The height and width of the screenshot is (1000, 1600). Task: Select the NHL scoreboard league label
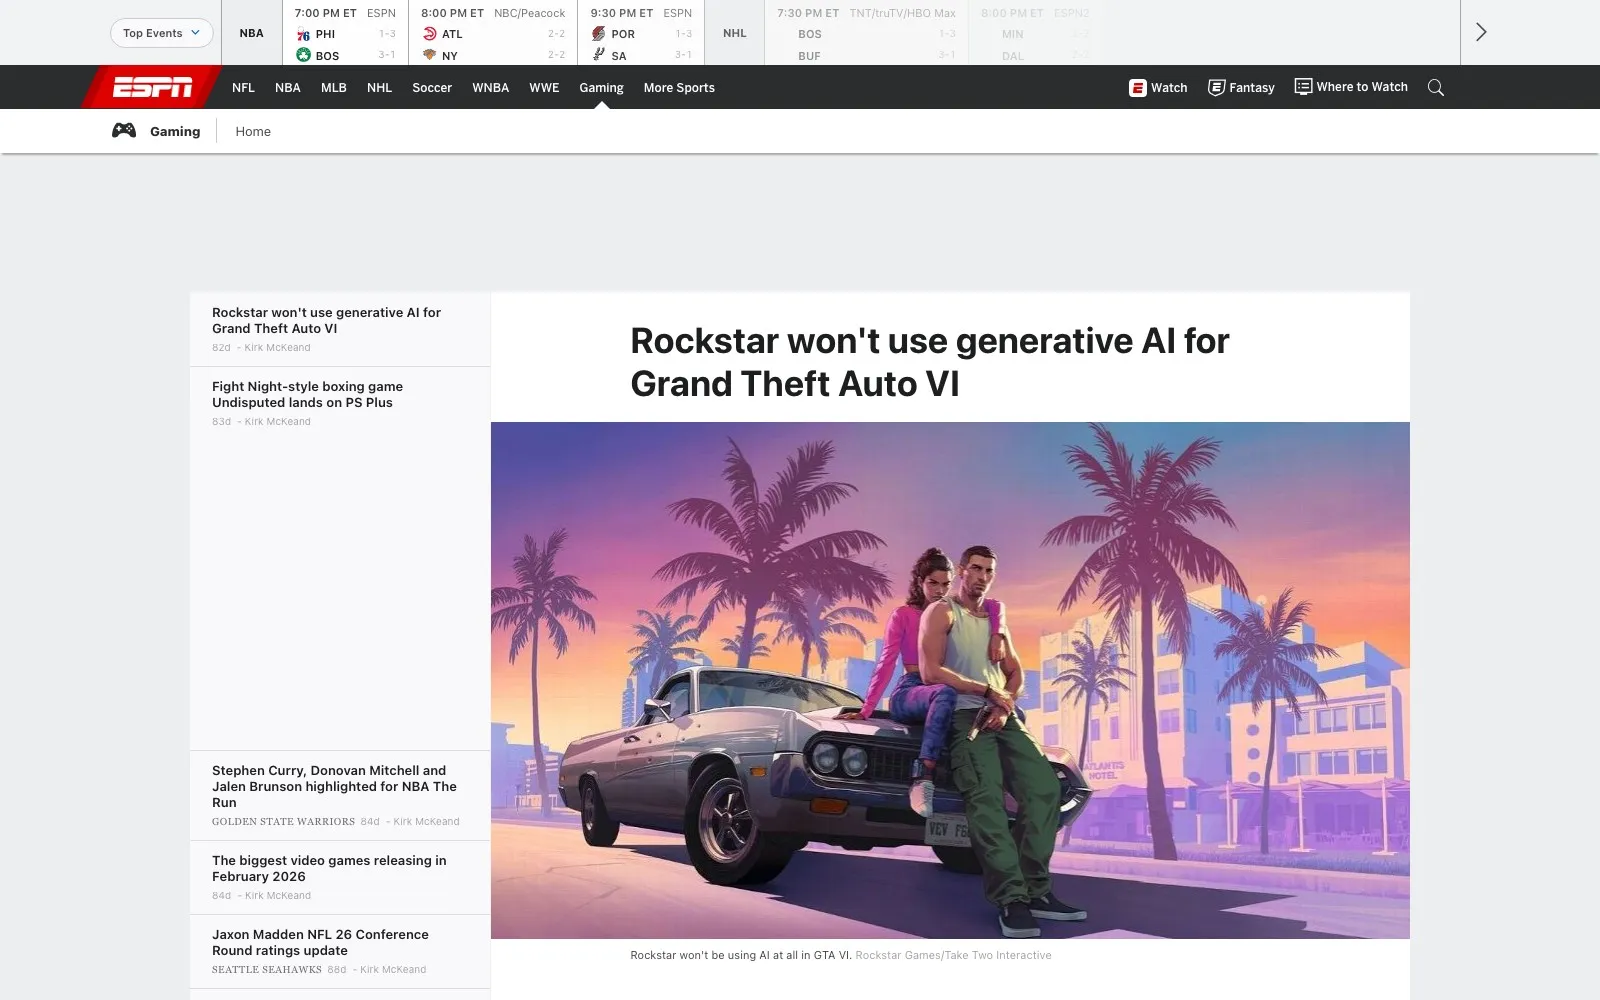[x=735, y=33]
